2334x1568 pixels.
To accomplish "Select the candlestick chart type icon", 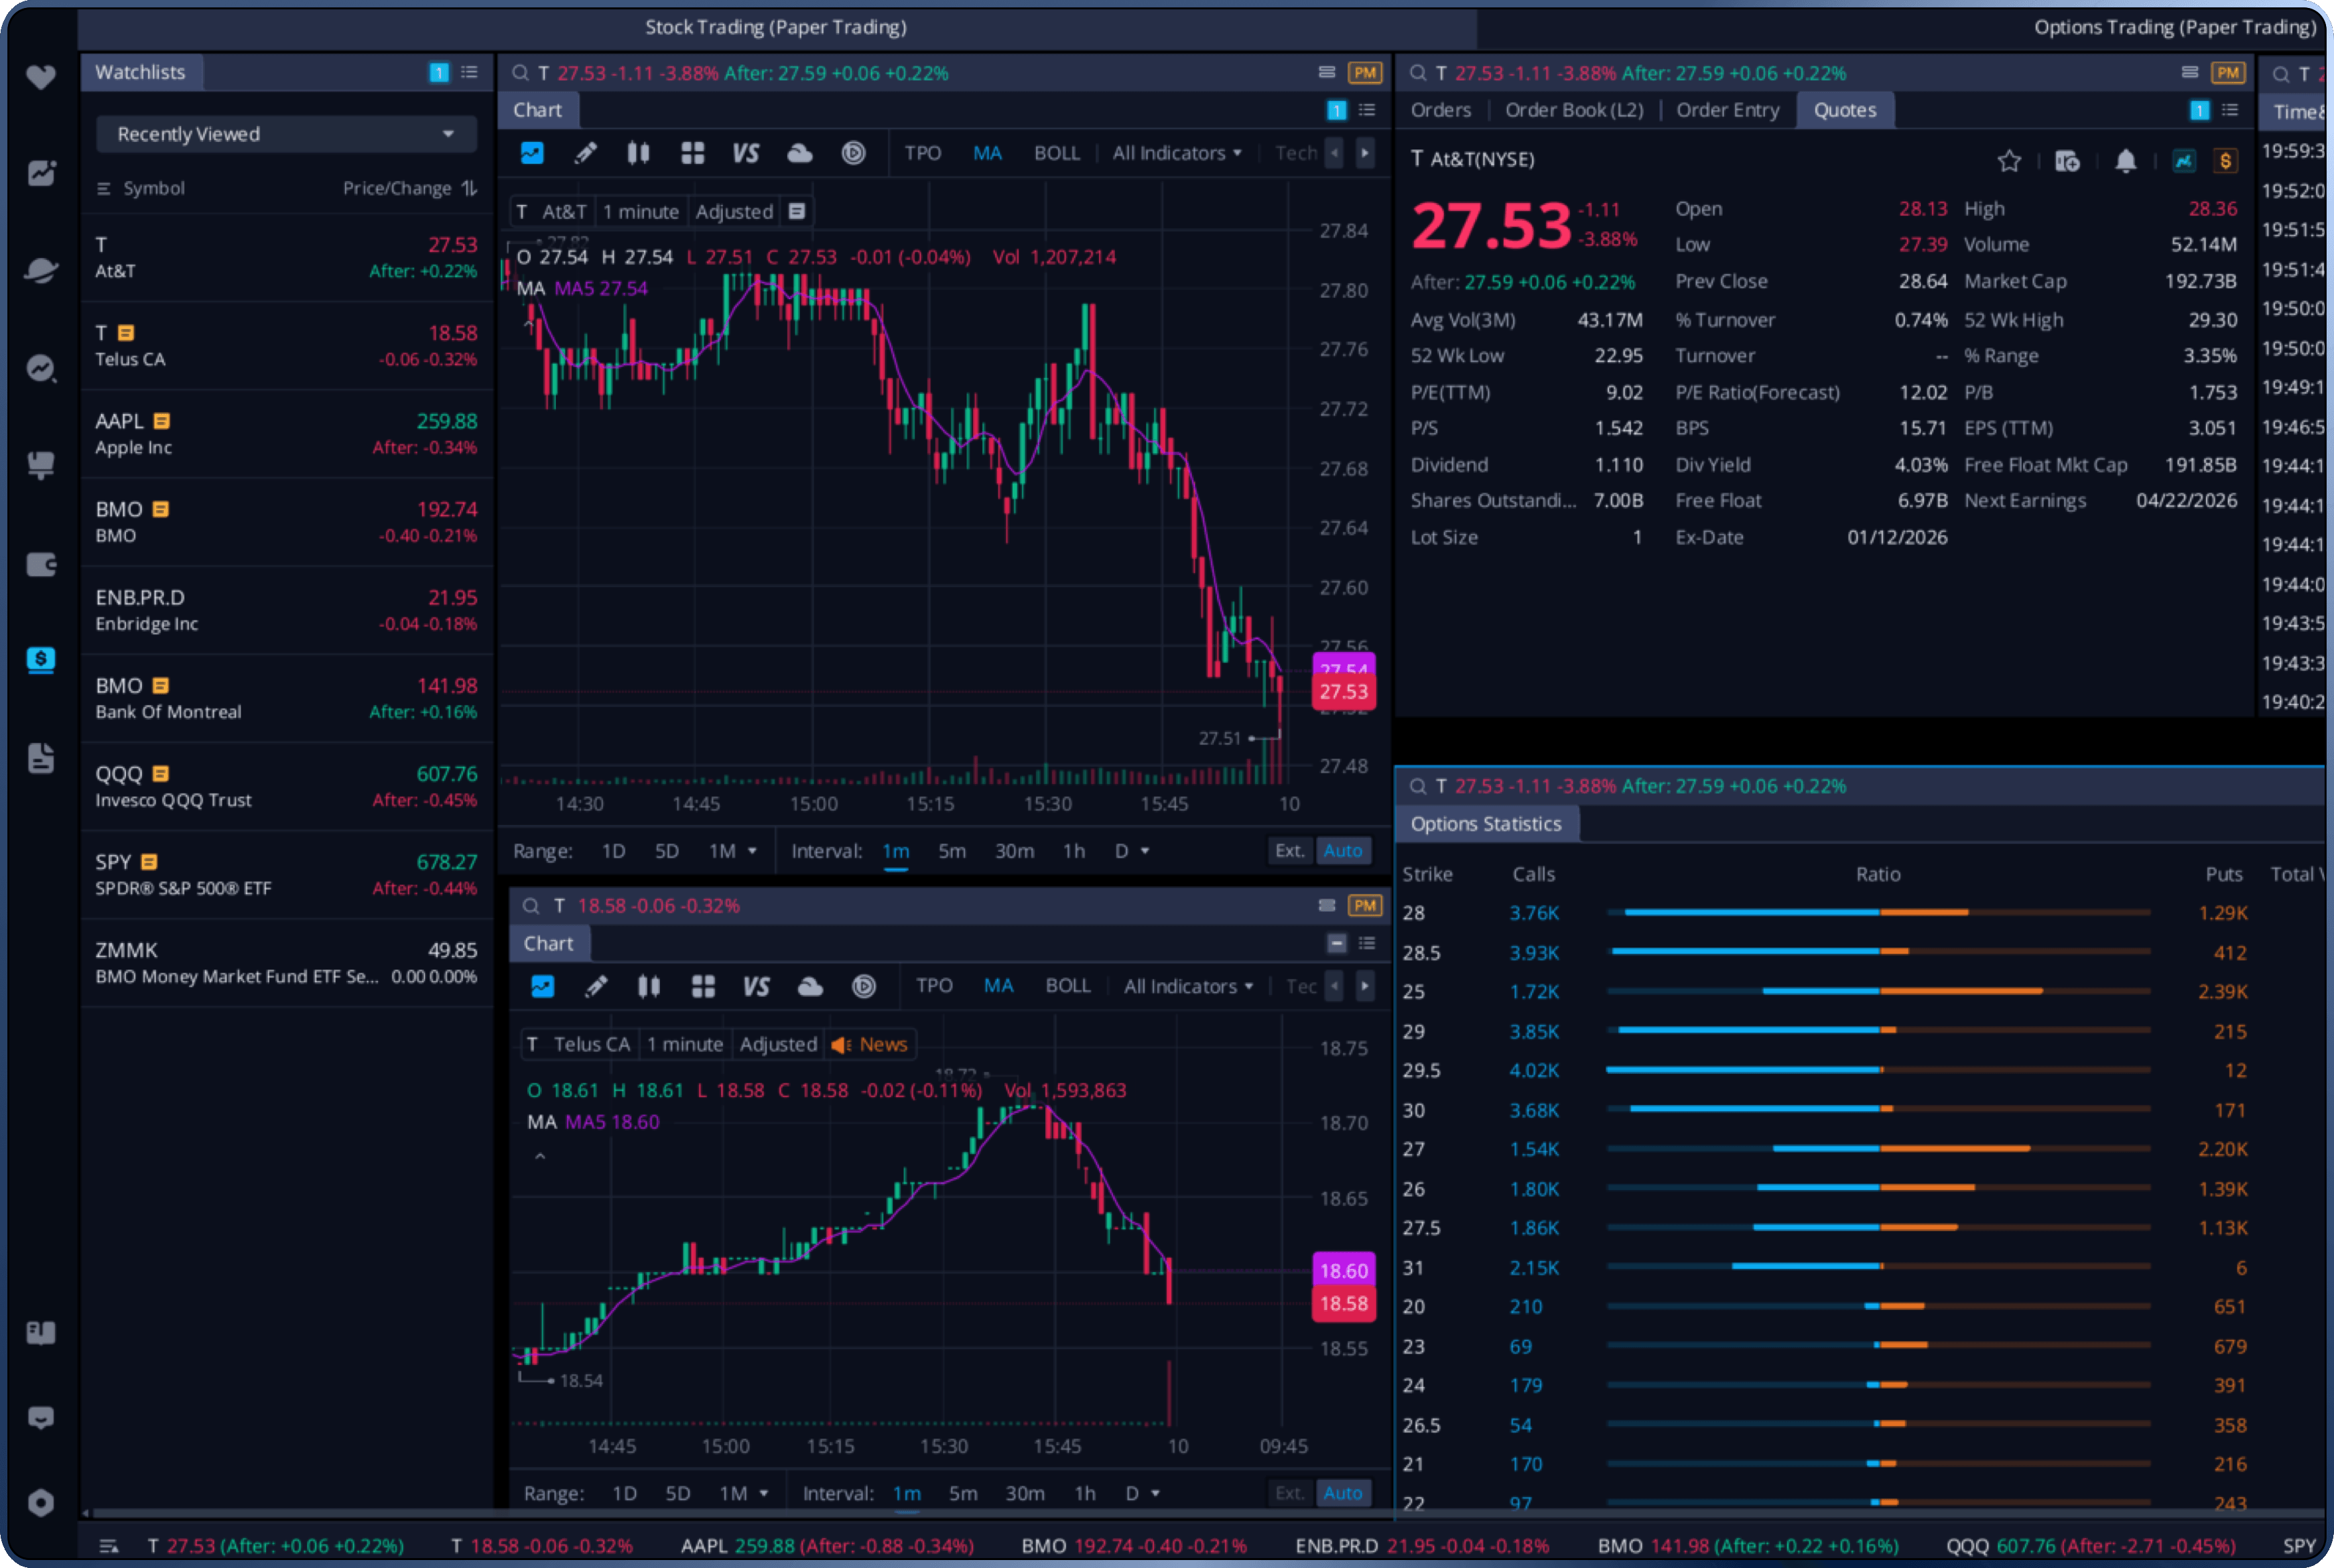I will click(638, 153).
